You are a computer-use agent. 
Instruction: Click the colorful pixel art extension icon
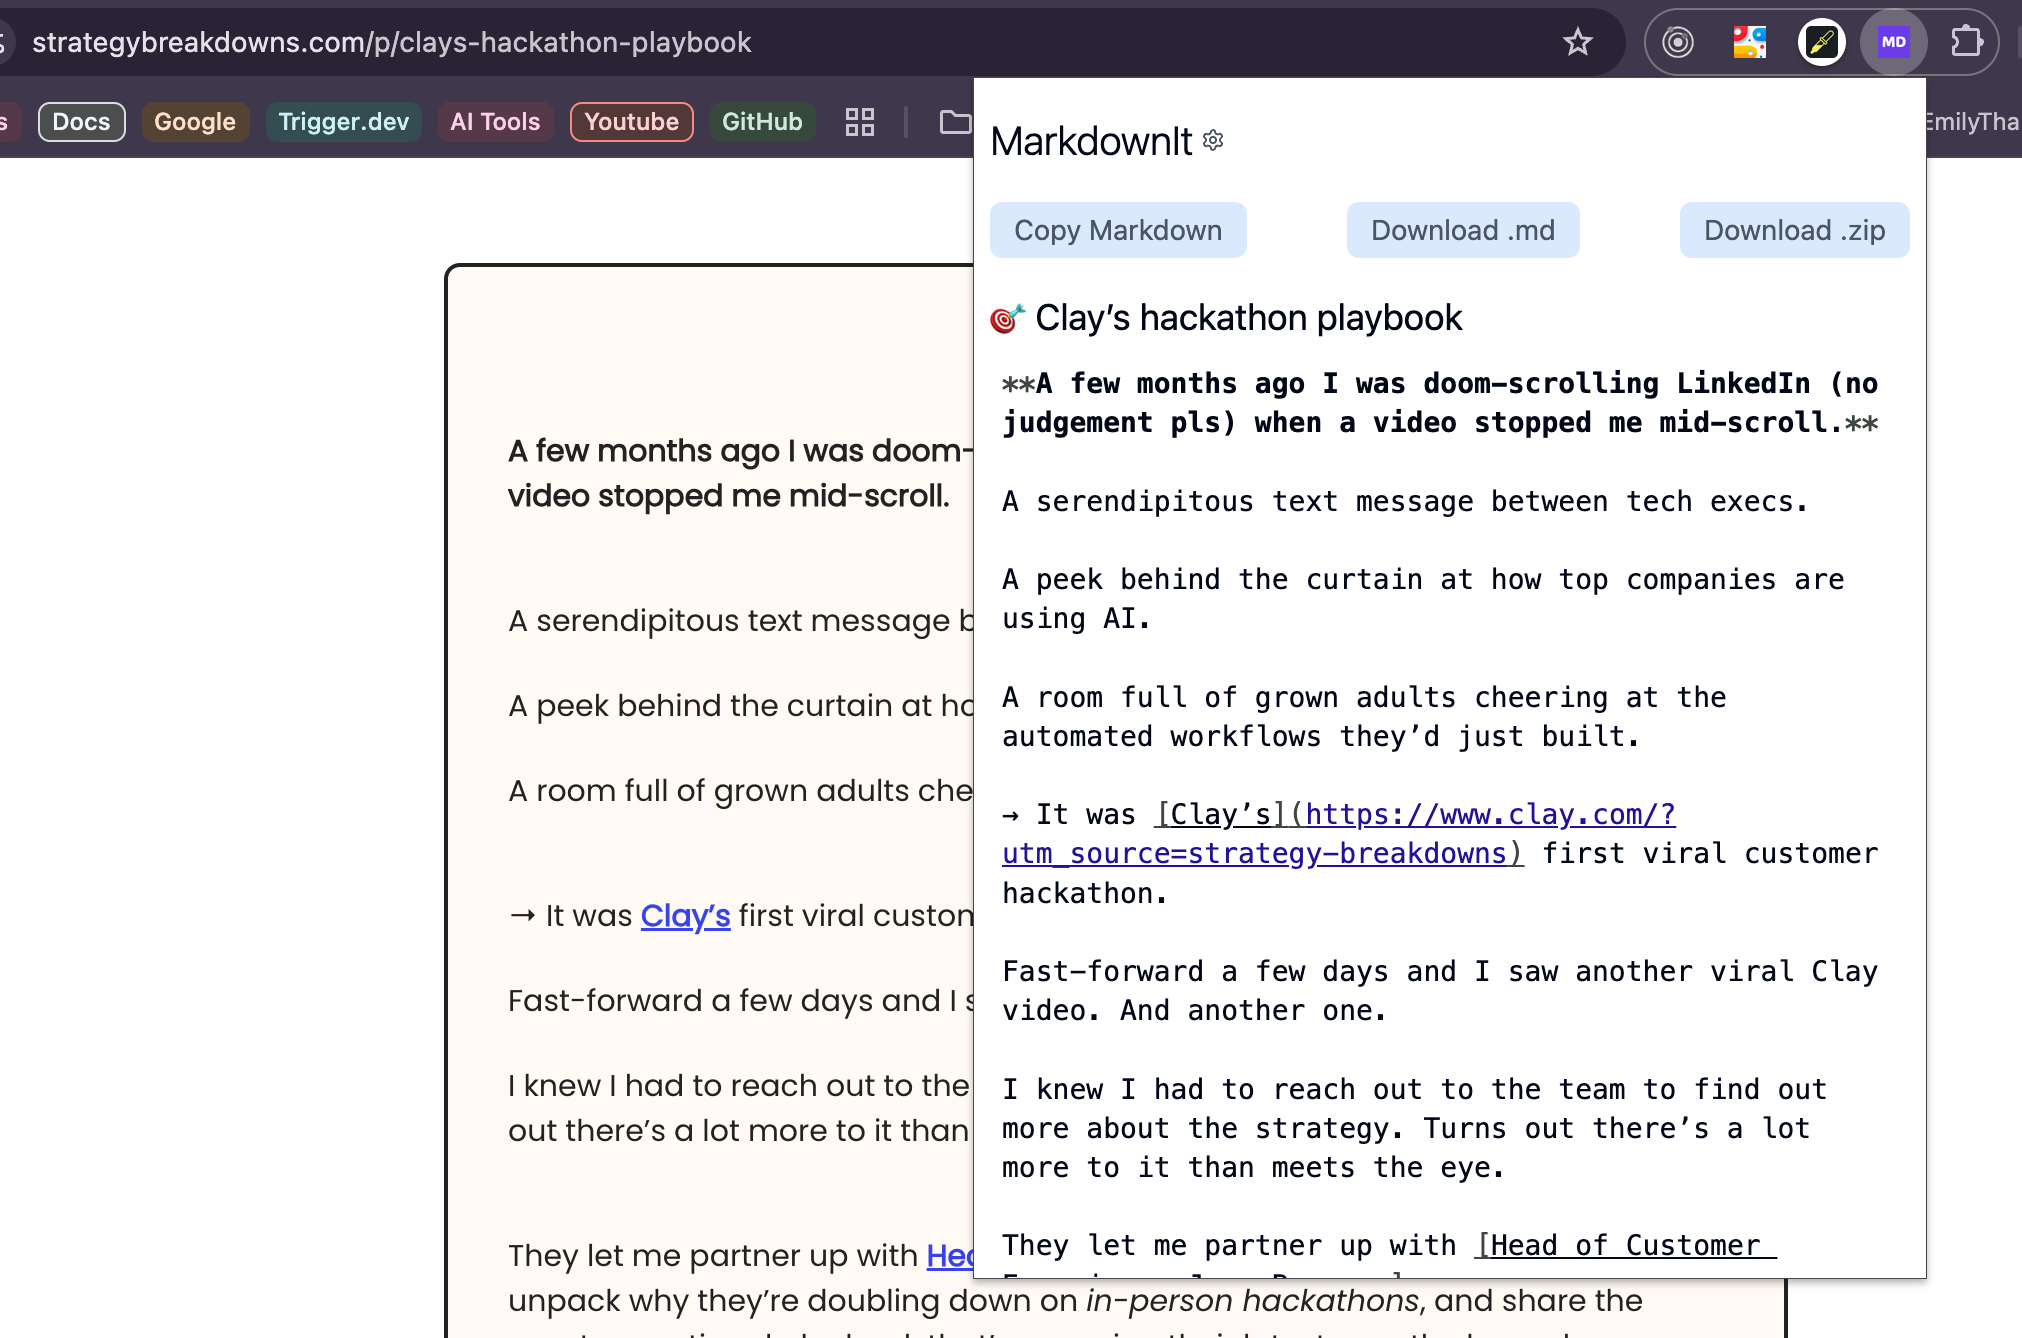(x=1749, y=42)
